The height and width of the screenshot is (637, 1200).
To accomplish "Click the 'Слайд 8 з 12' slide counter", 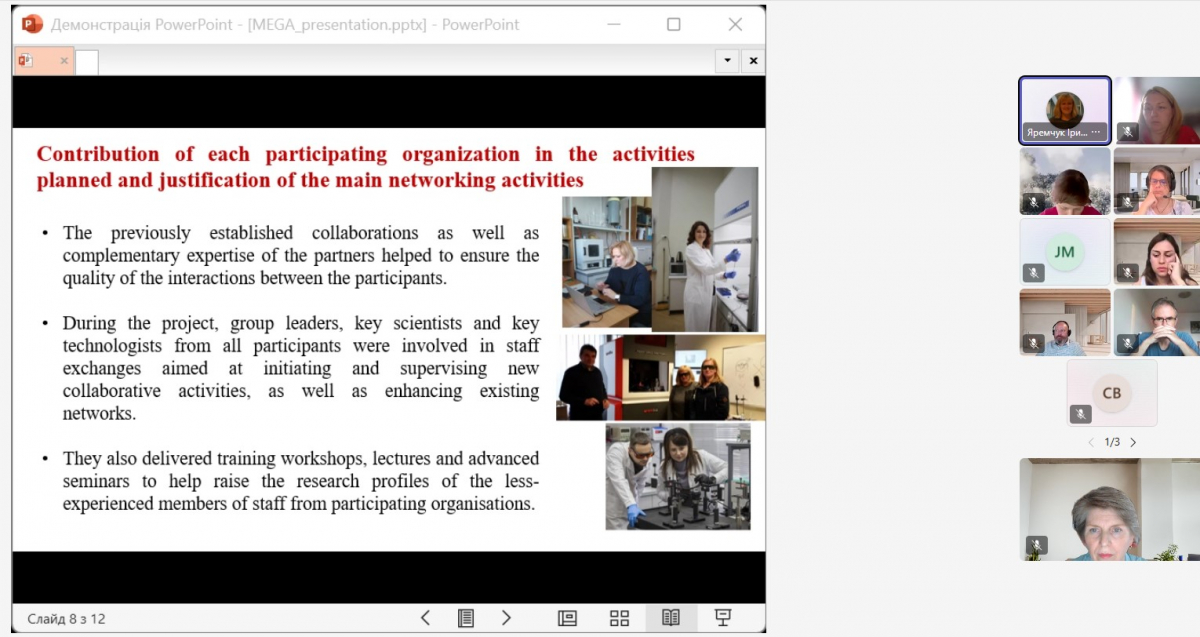I will [66, 619].
